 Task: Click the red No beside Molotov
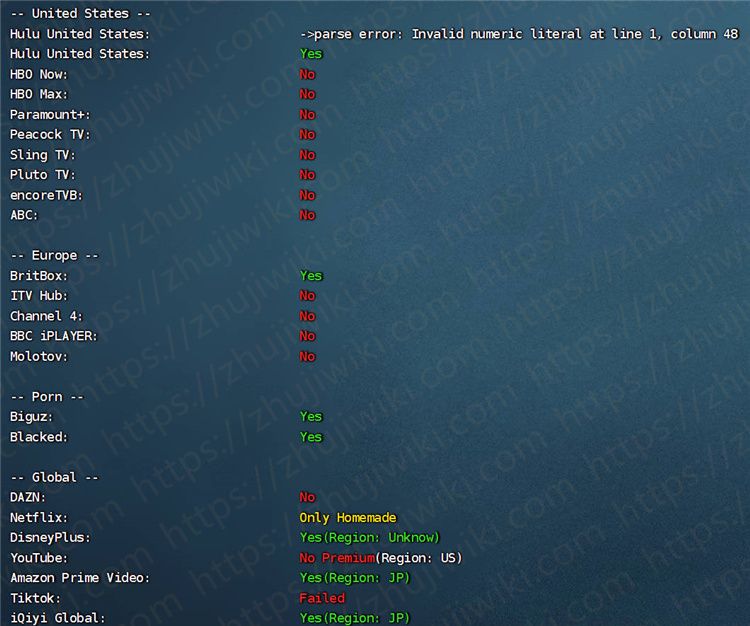308,356
